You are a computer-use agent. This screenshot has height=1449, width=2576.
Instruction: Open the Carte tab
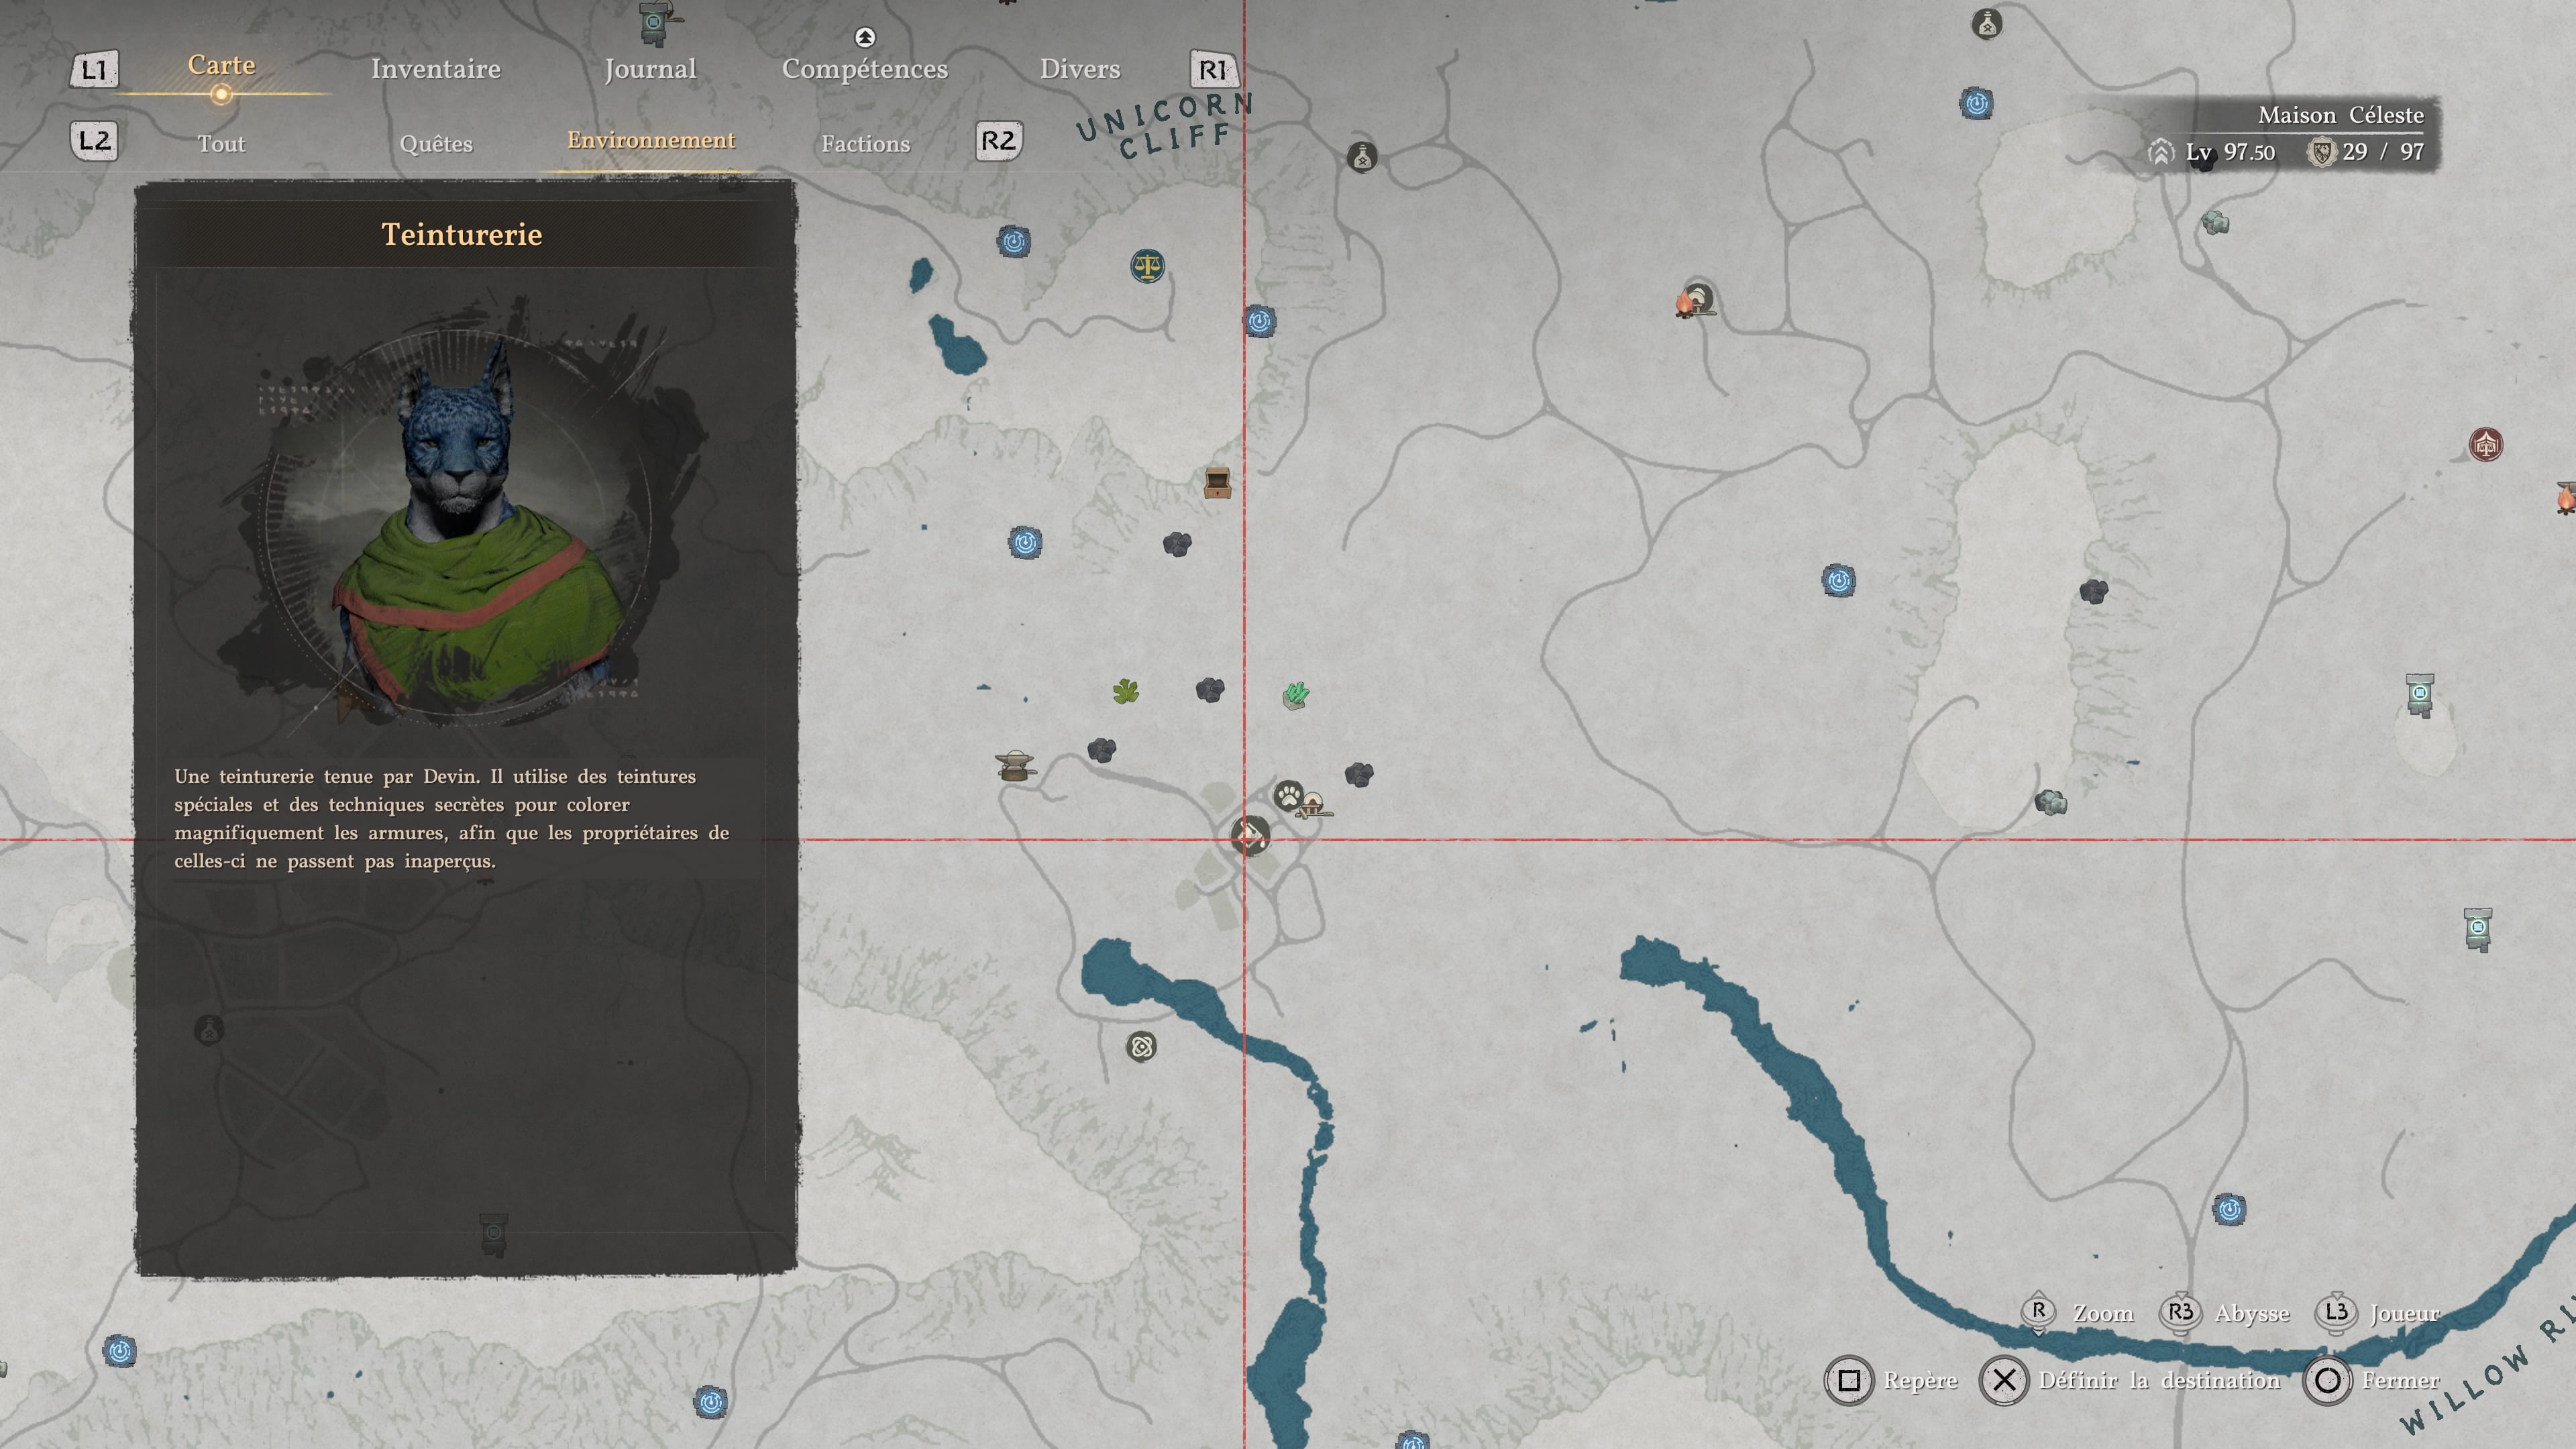(x=221, y=65)
